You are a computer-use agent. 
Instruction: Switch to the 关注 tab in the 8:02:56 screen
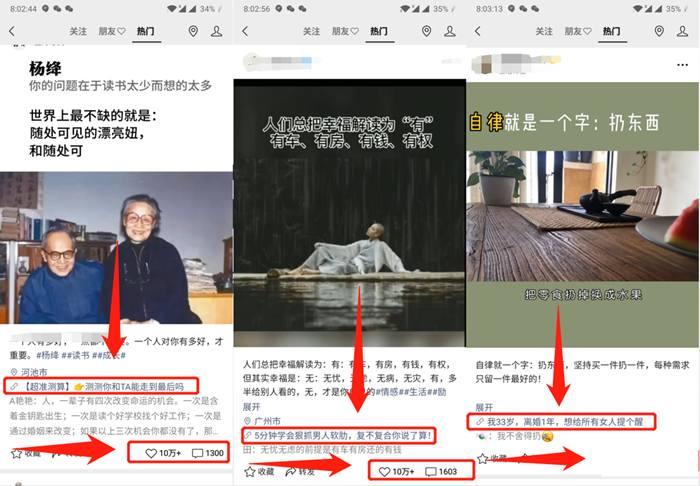coord(312,31)
